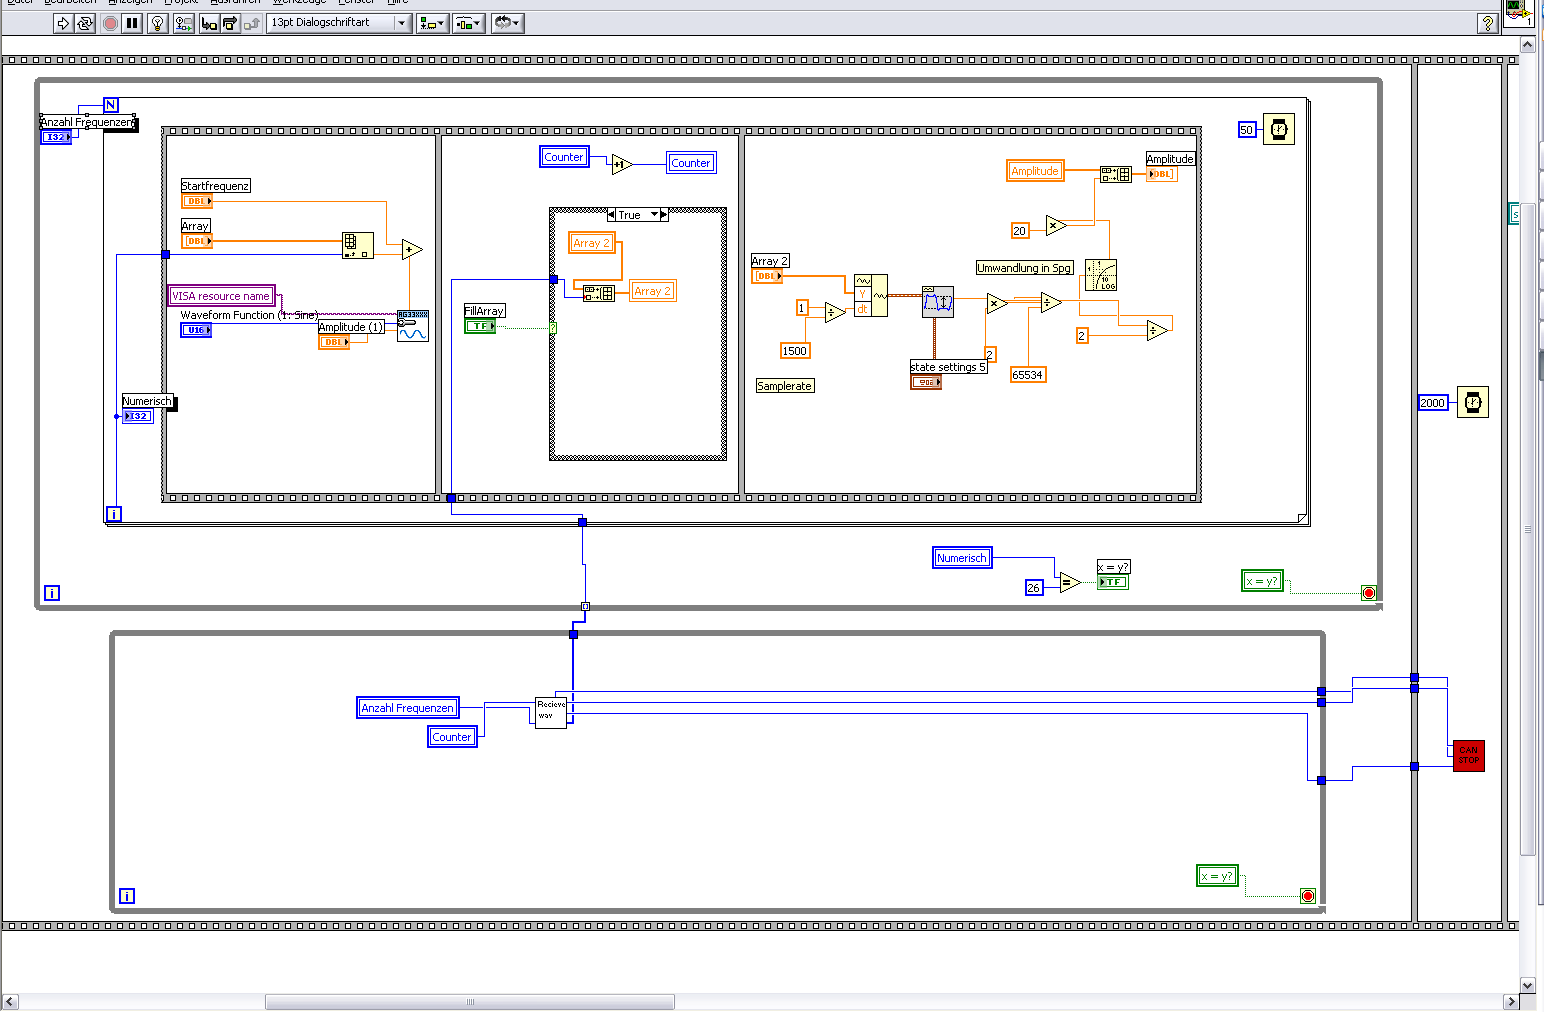Select the Add node after Index Array
The height and width of the screenshot is (1012, 1544).
[412, 250]
